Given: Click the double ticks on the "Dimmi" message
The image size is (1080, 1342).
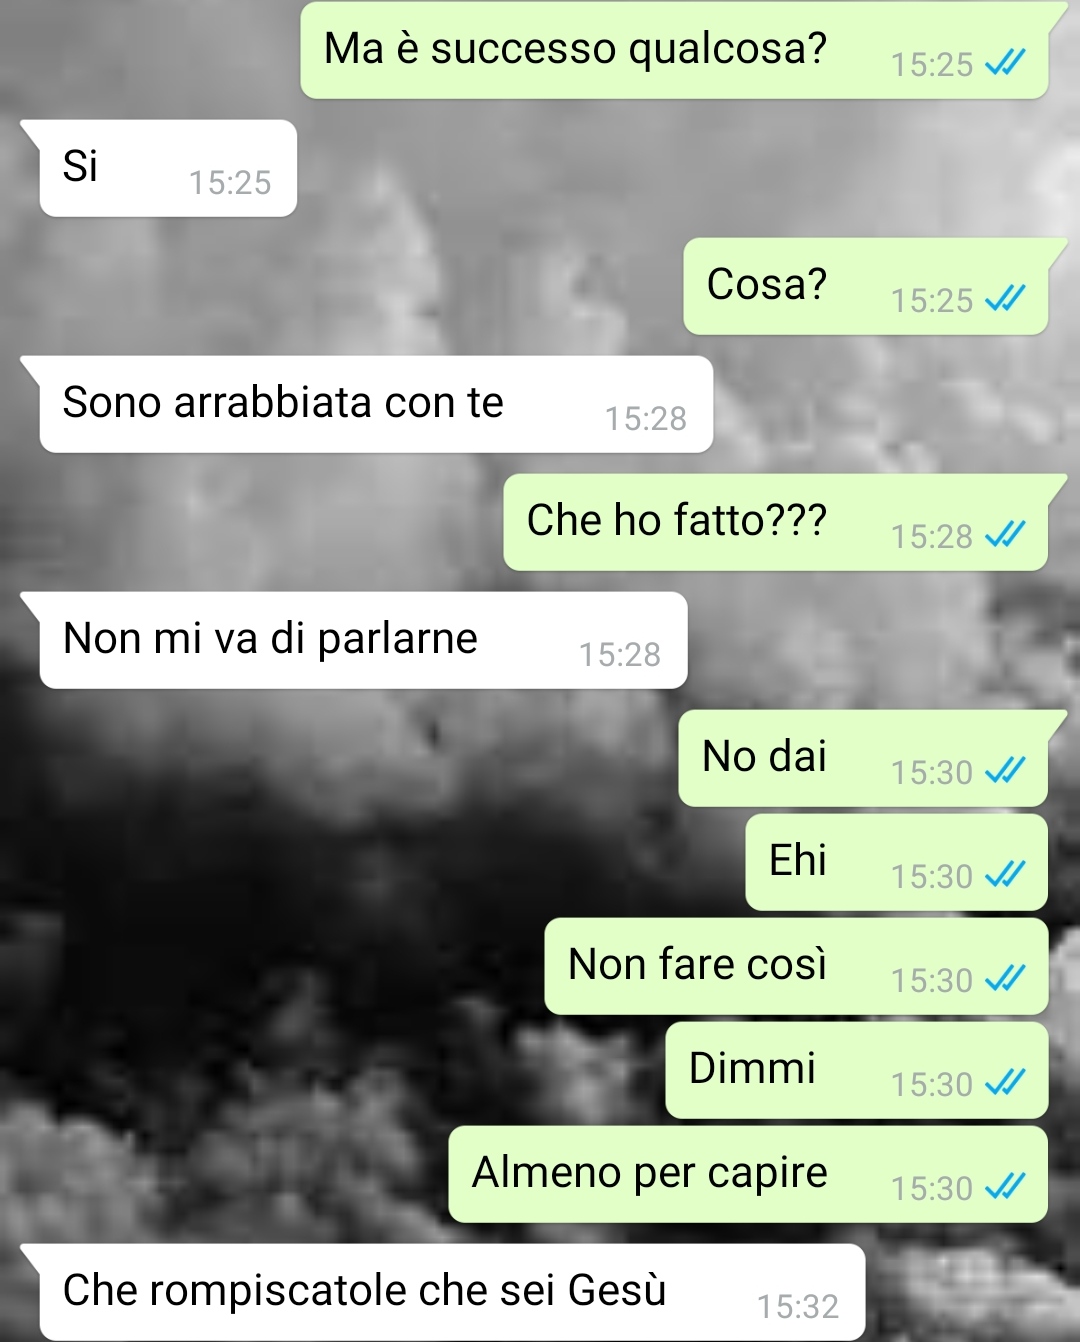Looking at the screenshot, I should tap(1005, 1083).
